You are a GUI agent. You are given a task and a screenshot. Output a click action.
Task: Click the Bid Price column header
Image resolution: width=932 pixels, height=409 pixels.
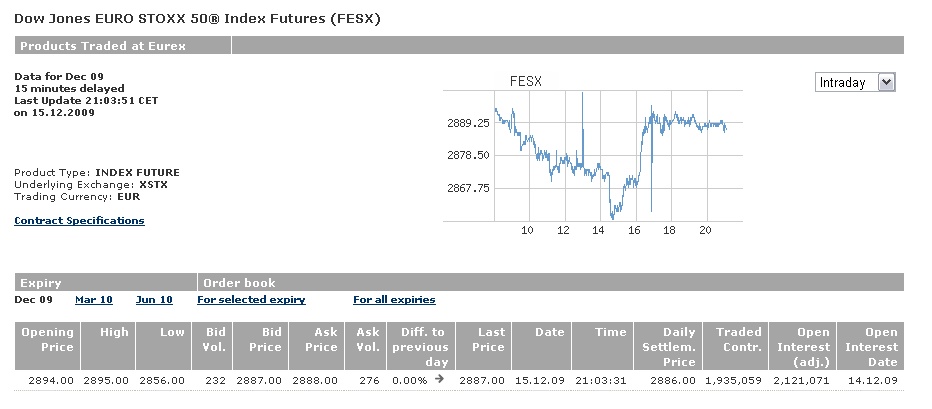pos(264,340)
